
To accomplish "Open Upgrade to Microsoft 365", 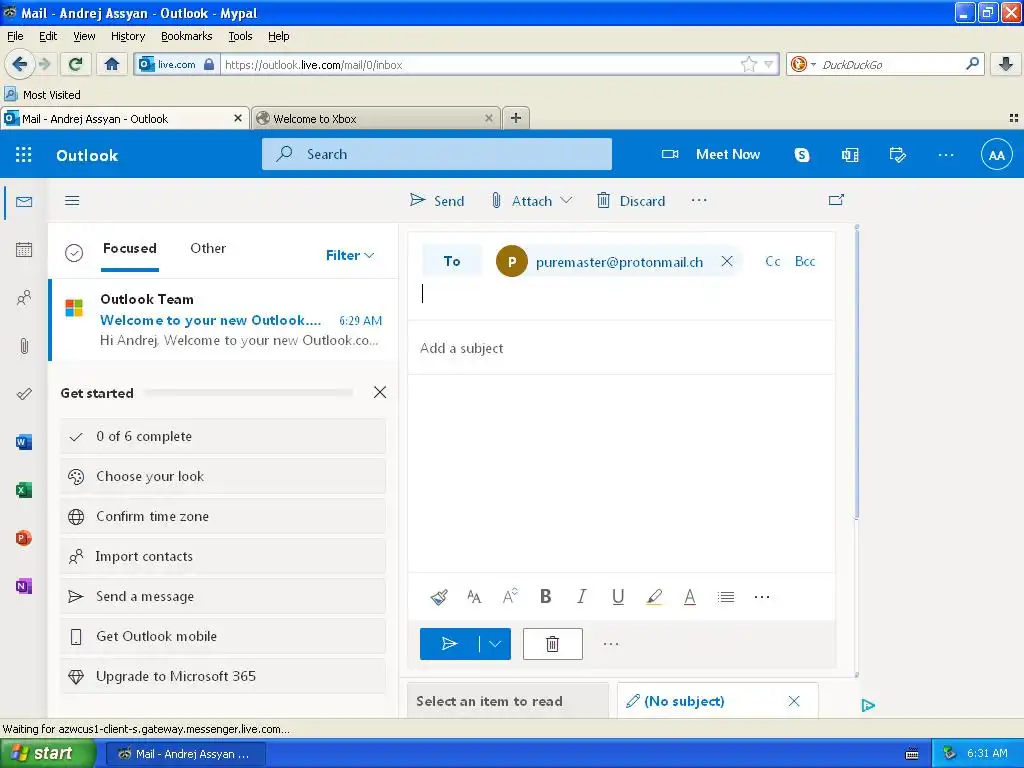I will [223, 676].
